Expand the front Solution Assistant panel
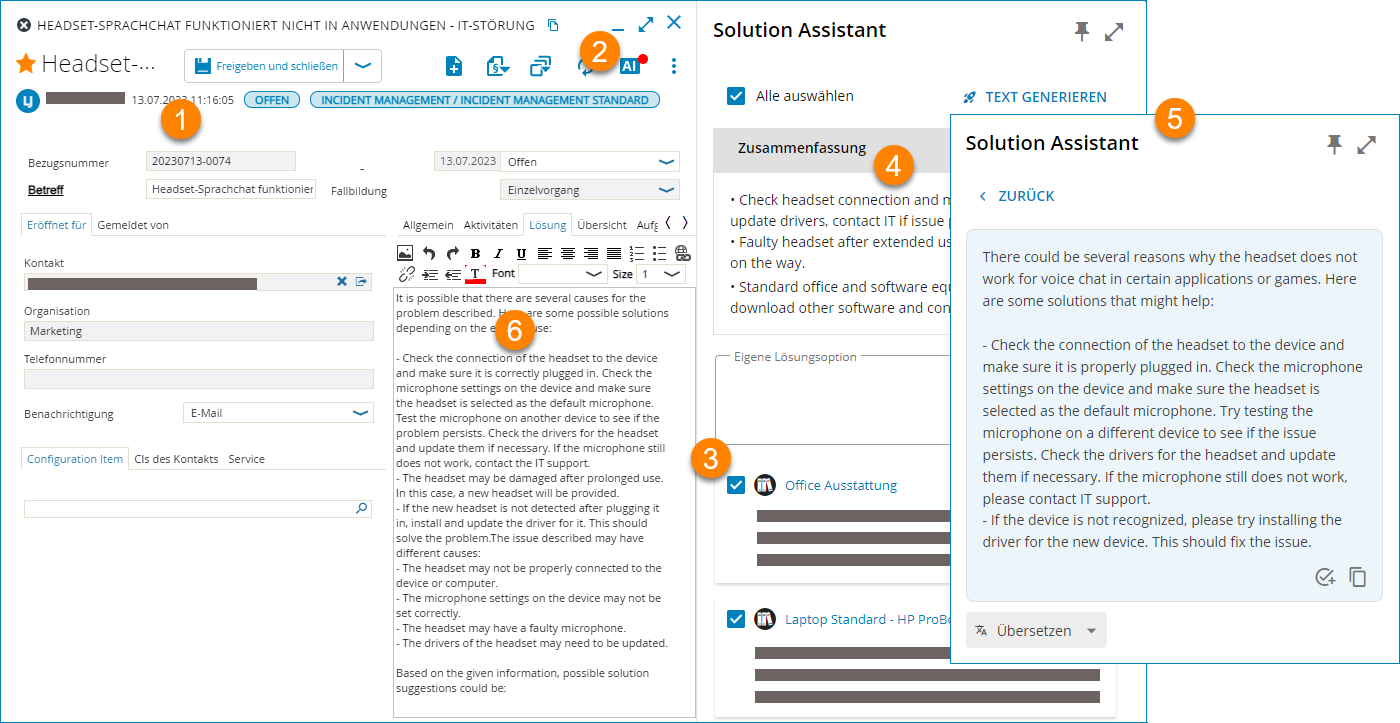 coord(1367,145)
